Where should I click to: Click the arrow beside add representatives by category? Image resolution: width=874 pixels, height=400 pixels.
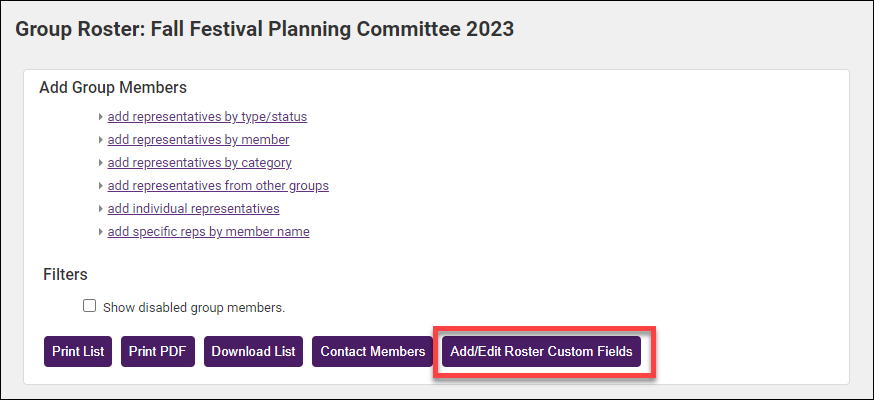(101, 163)
